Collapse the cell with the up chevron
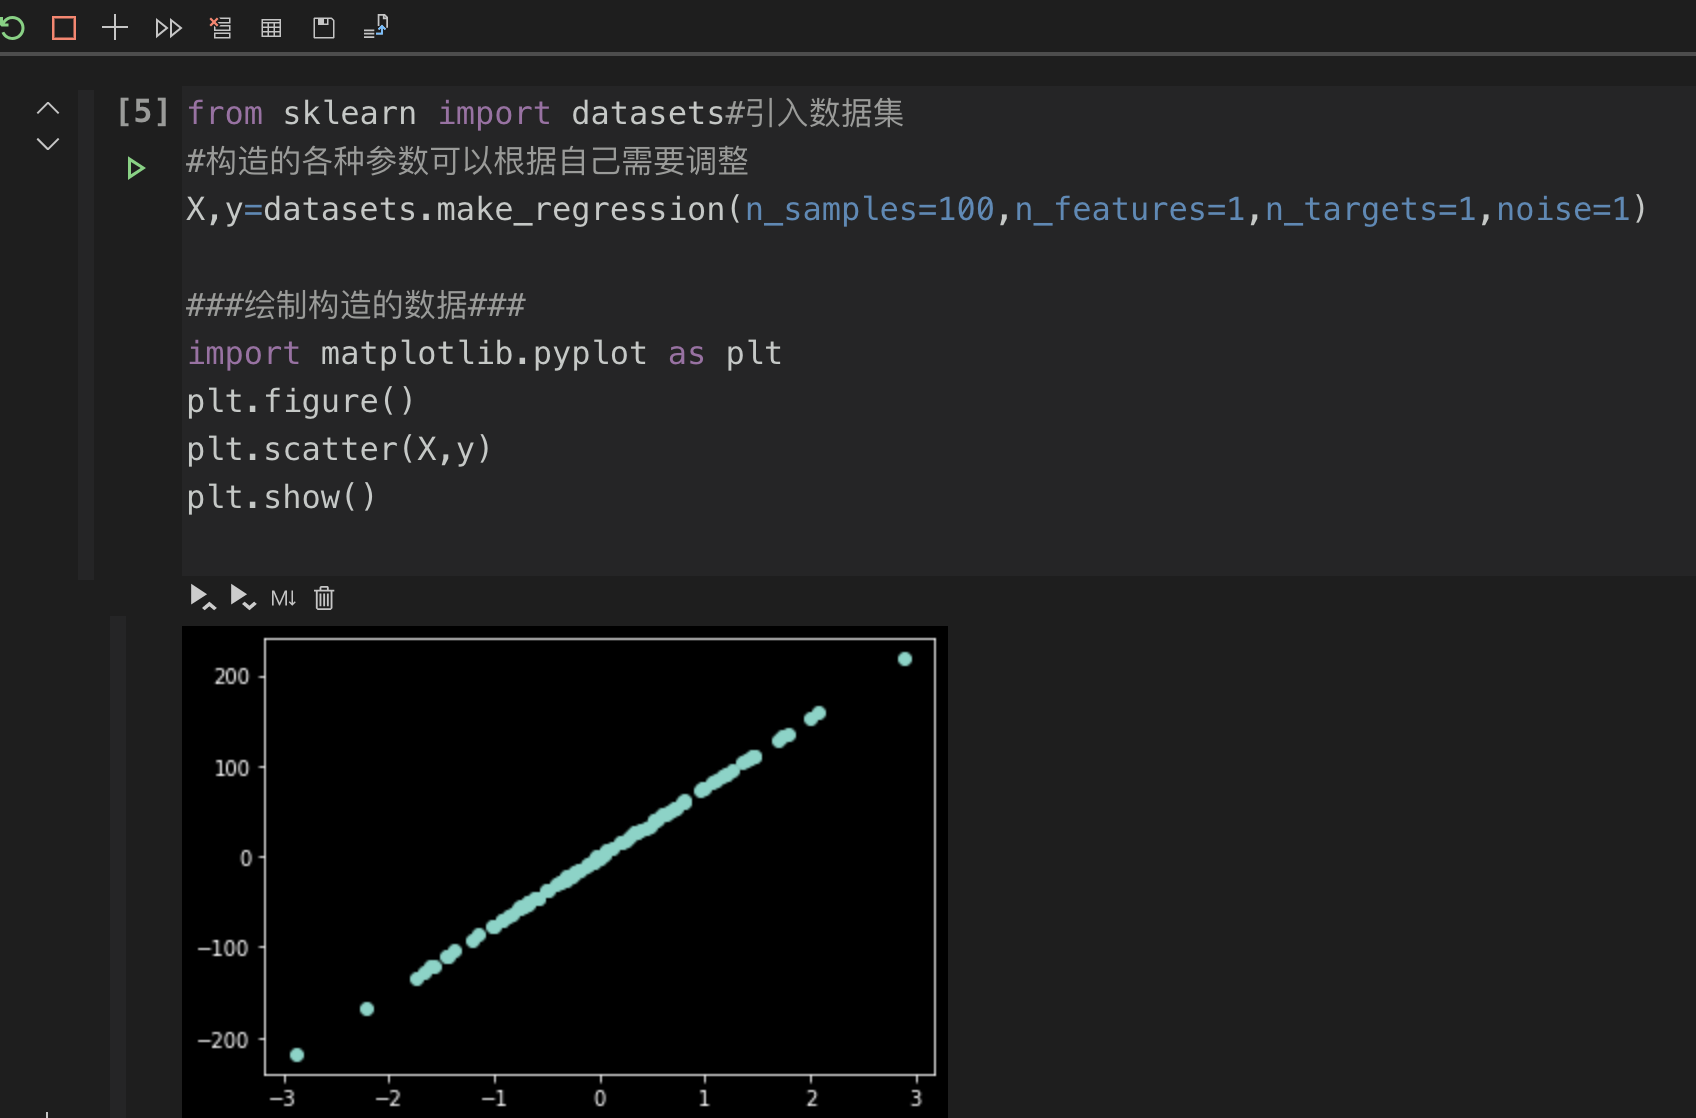1696x1118 pixels. [47, 108]
